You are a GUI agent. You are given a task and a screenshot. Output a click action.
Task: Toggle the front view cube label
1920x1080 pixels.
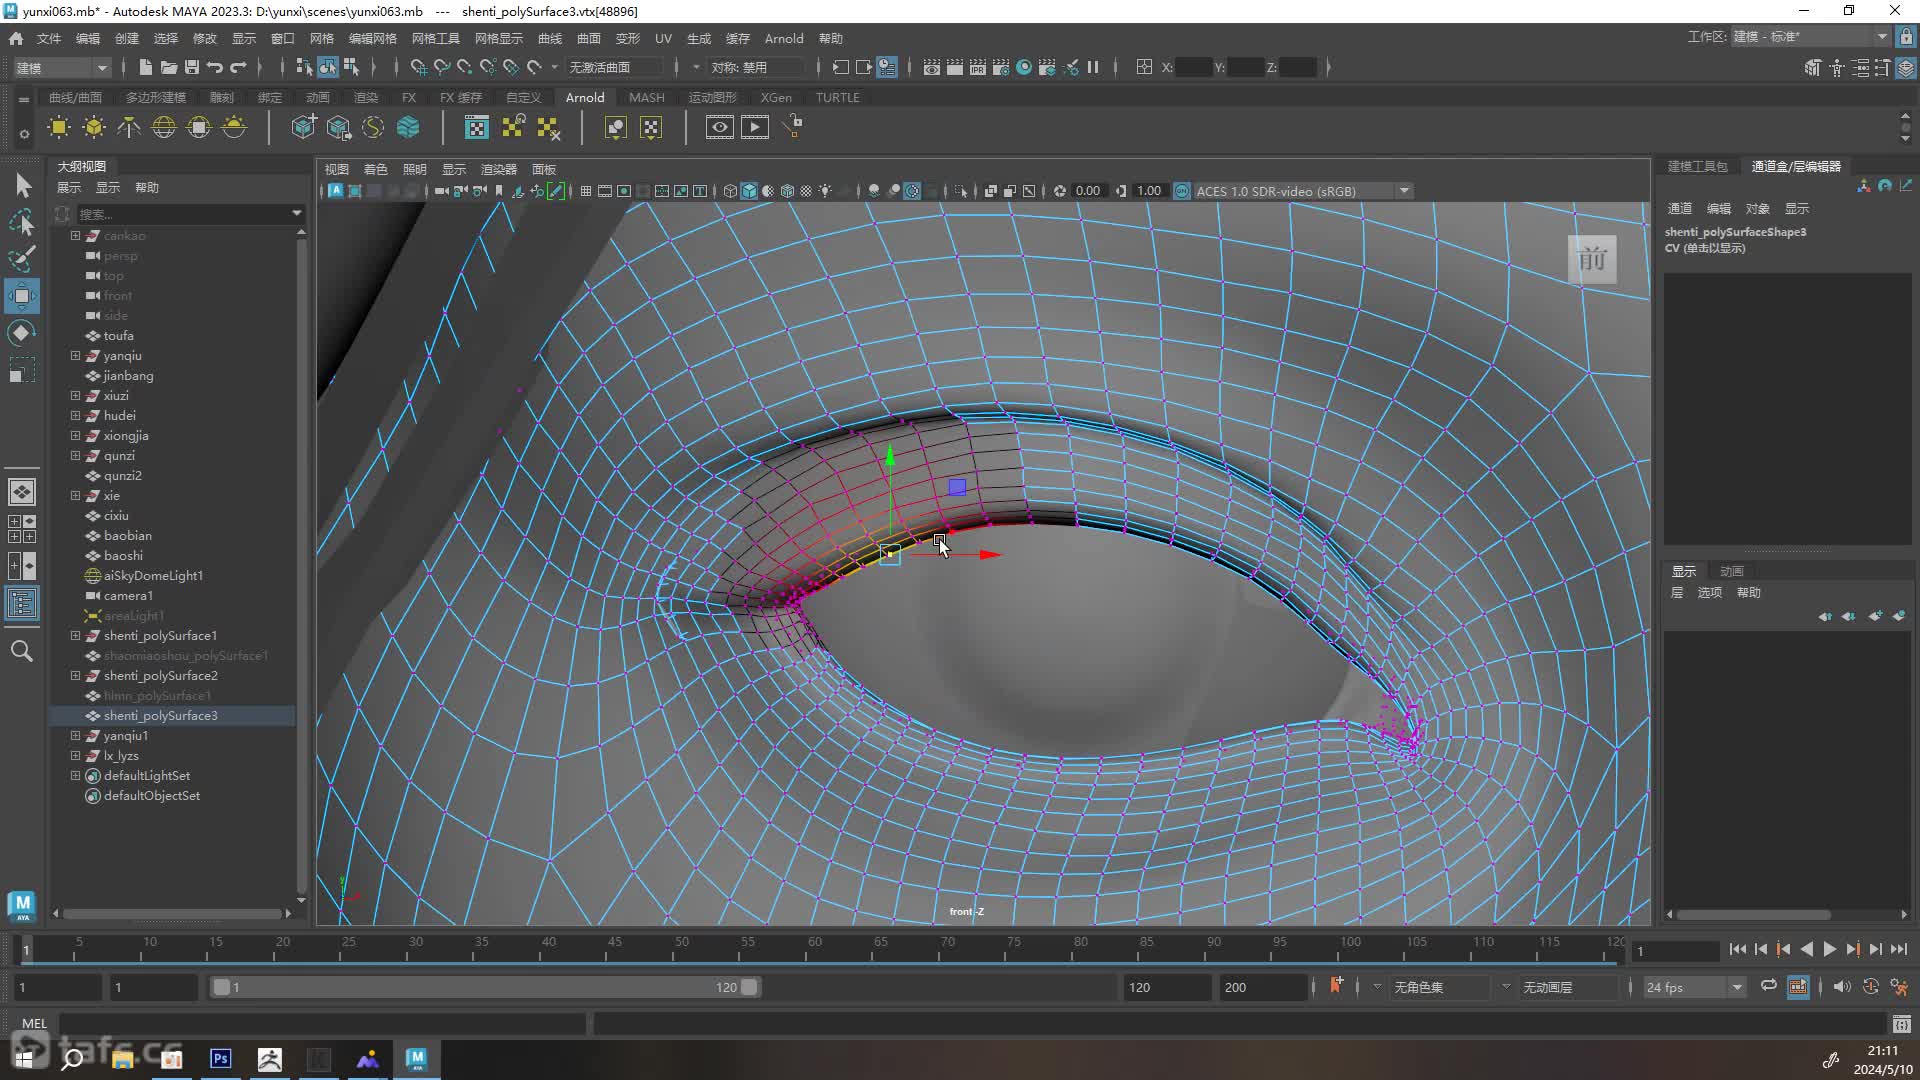(x=1592, y=260)
